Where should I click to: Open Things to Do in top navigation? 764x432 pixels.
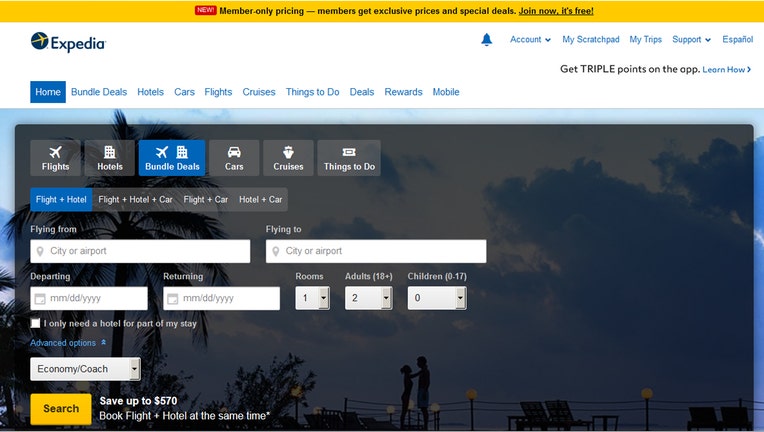(x=312, y=92)
